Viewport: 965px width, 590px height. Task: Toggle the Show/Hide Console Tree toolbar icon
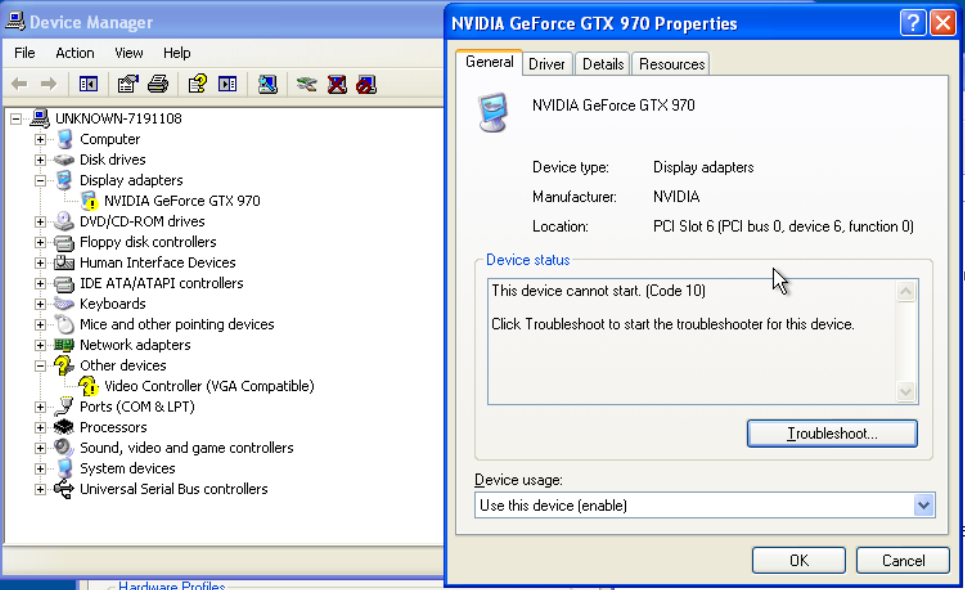pyautogui.click(x=88, y=84)
